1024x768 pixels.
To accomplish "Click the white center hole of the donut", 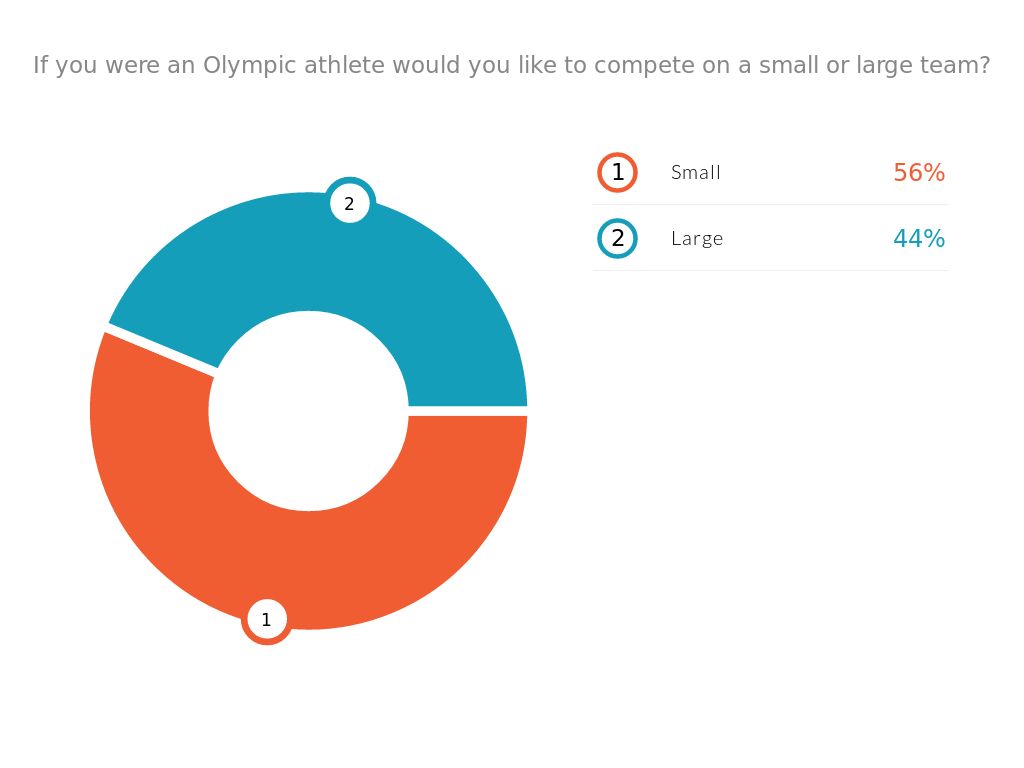I will tap(309, 411).
